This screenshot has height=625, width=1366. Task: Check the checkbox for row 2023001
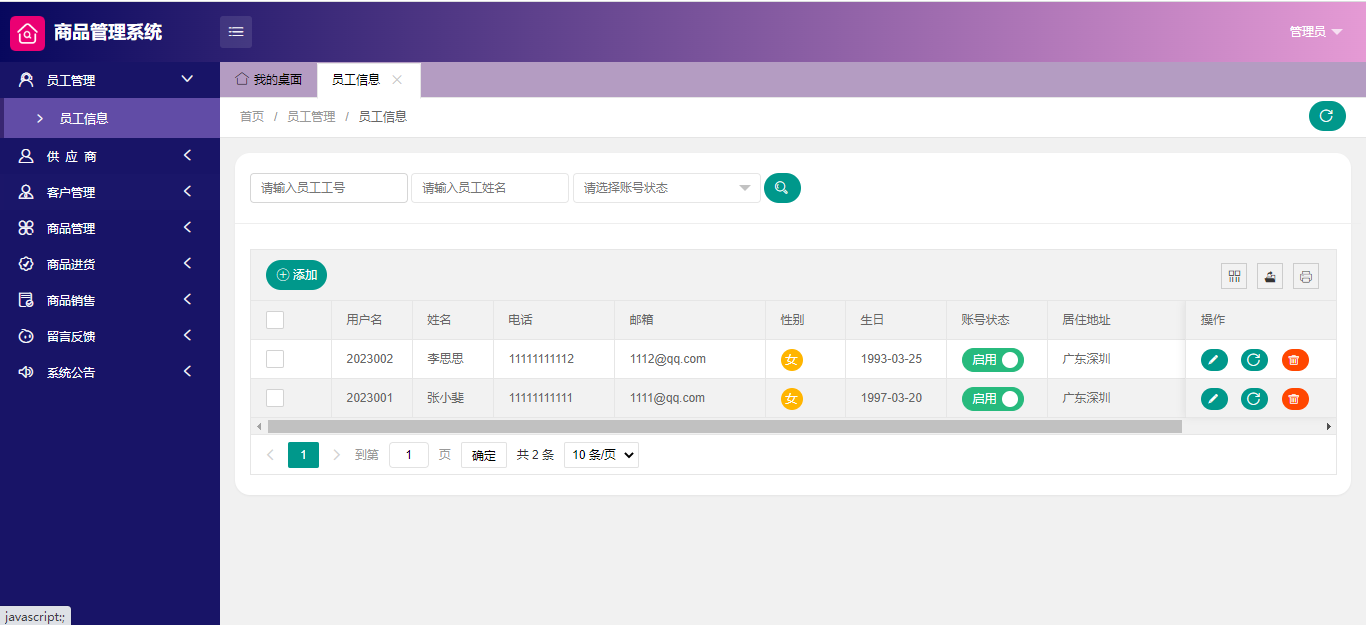pos(275,398)
